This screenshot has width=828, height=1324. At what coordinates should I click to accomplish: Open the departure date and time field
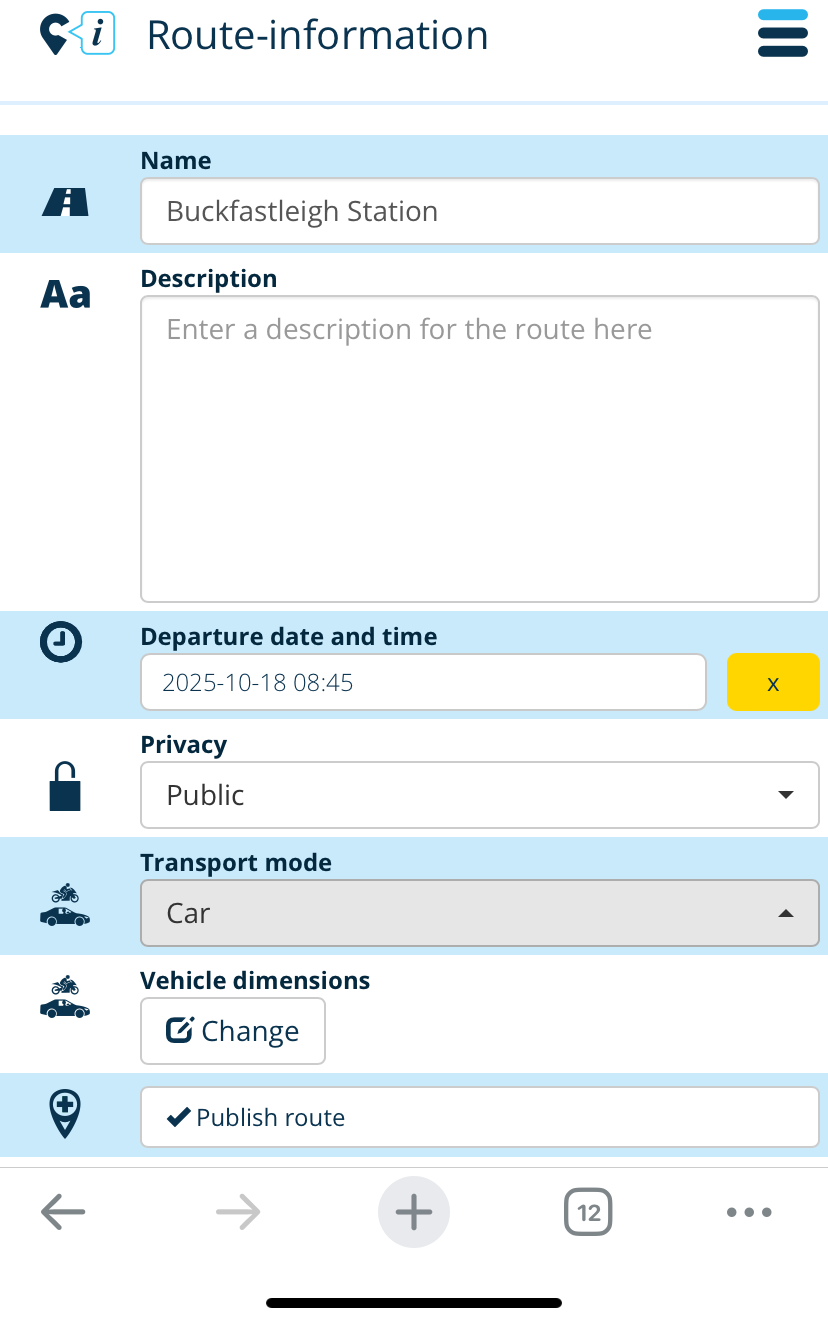coord(423,683)
